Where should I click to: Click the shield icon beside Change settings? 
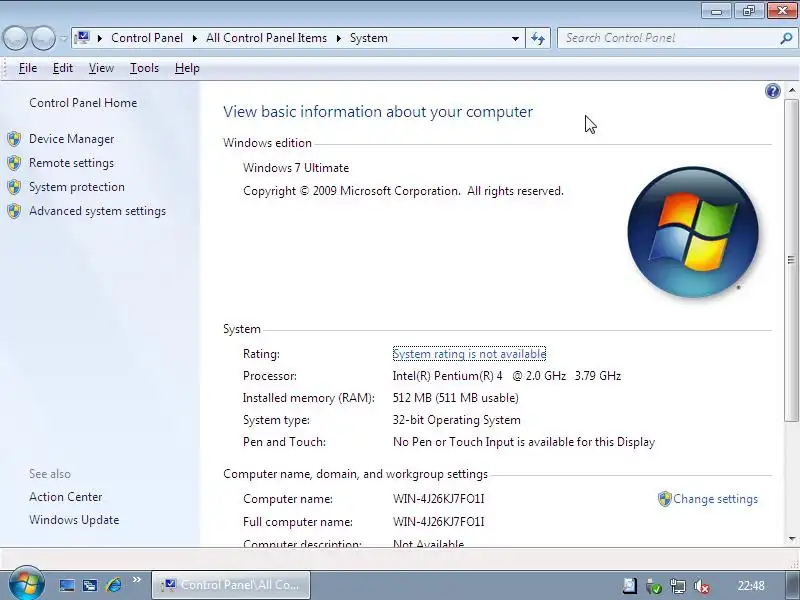tap(664, 499)
